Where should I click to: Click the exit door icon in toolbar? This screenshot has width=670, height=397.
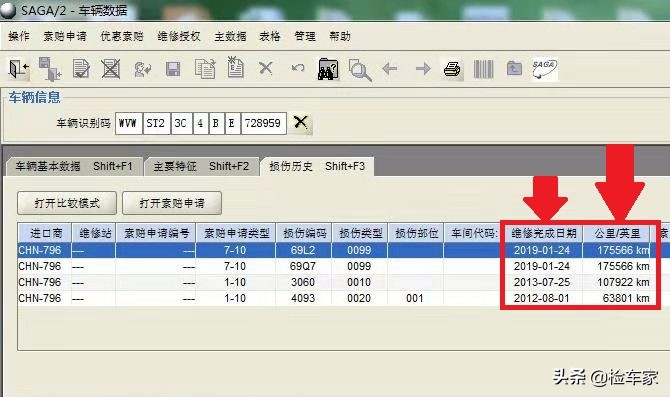click(19, 69)
